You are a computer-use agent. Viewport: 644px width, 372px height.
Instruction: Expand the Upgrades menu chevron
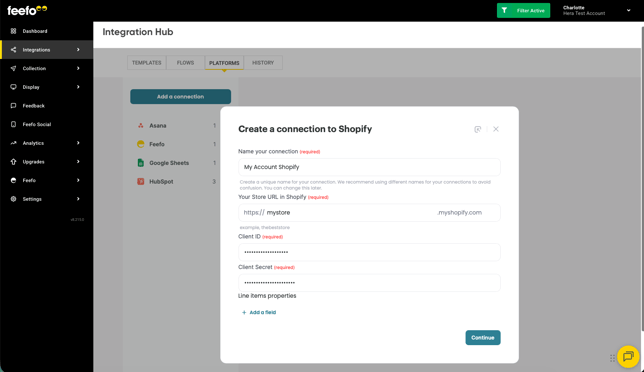tap(78, 162)
